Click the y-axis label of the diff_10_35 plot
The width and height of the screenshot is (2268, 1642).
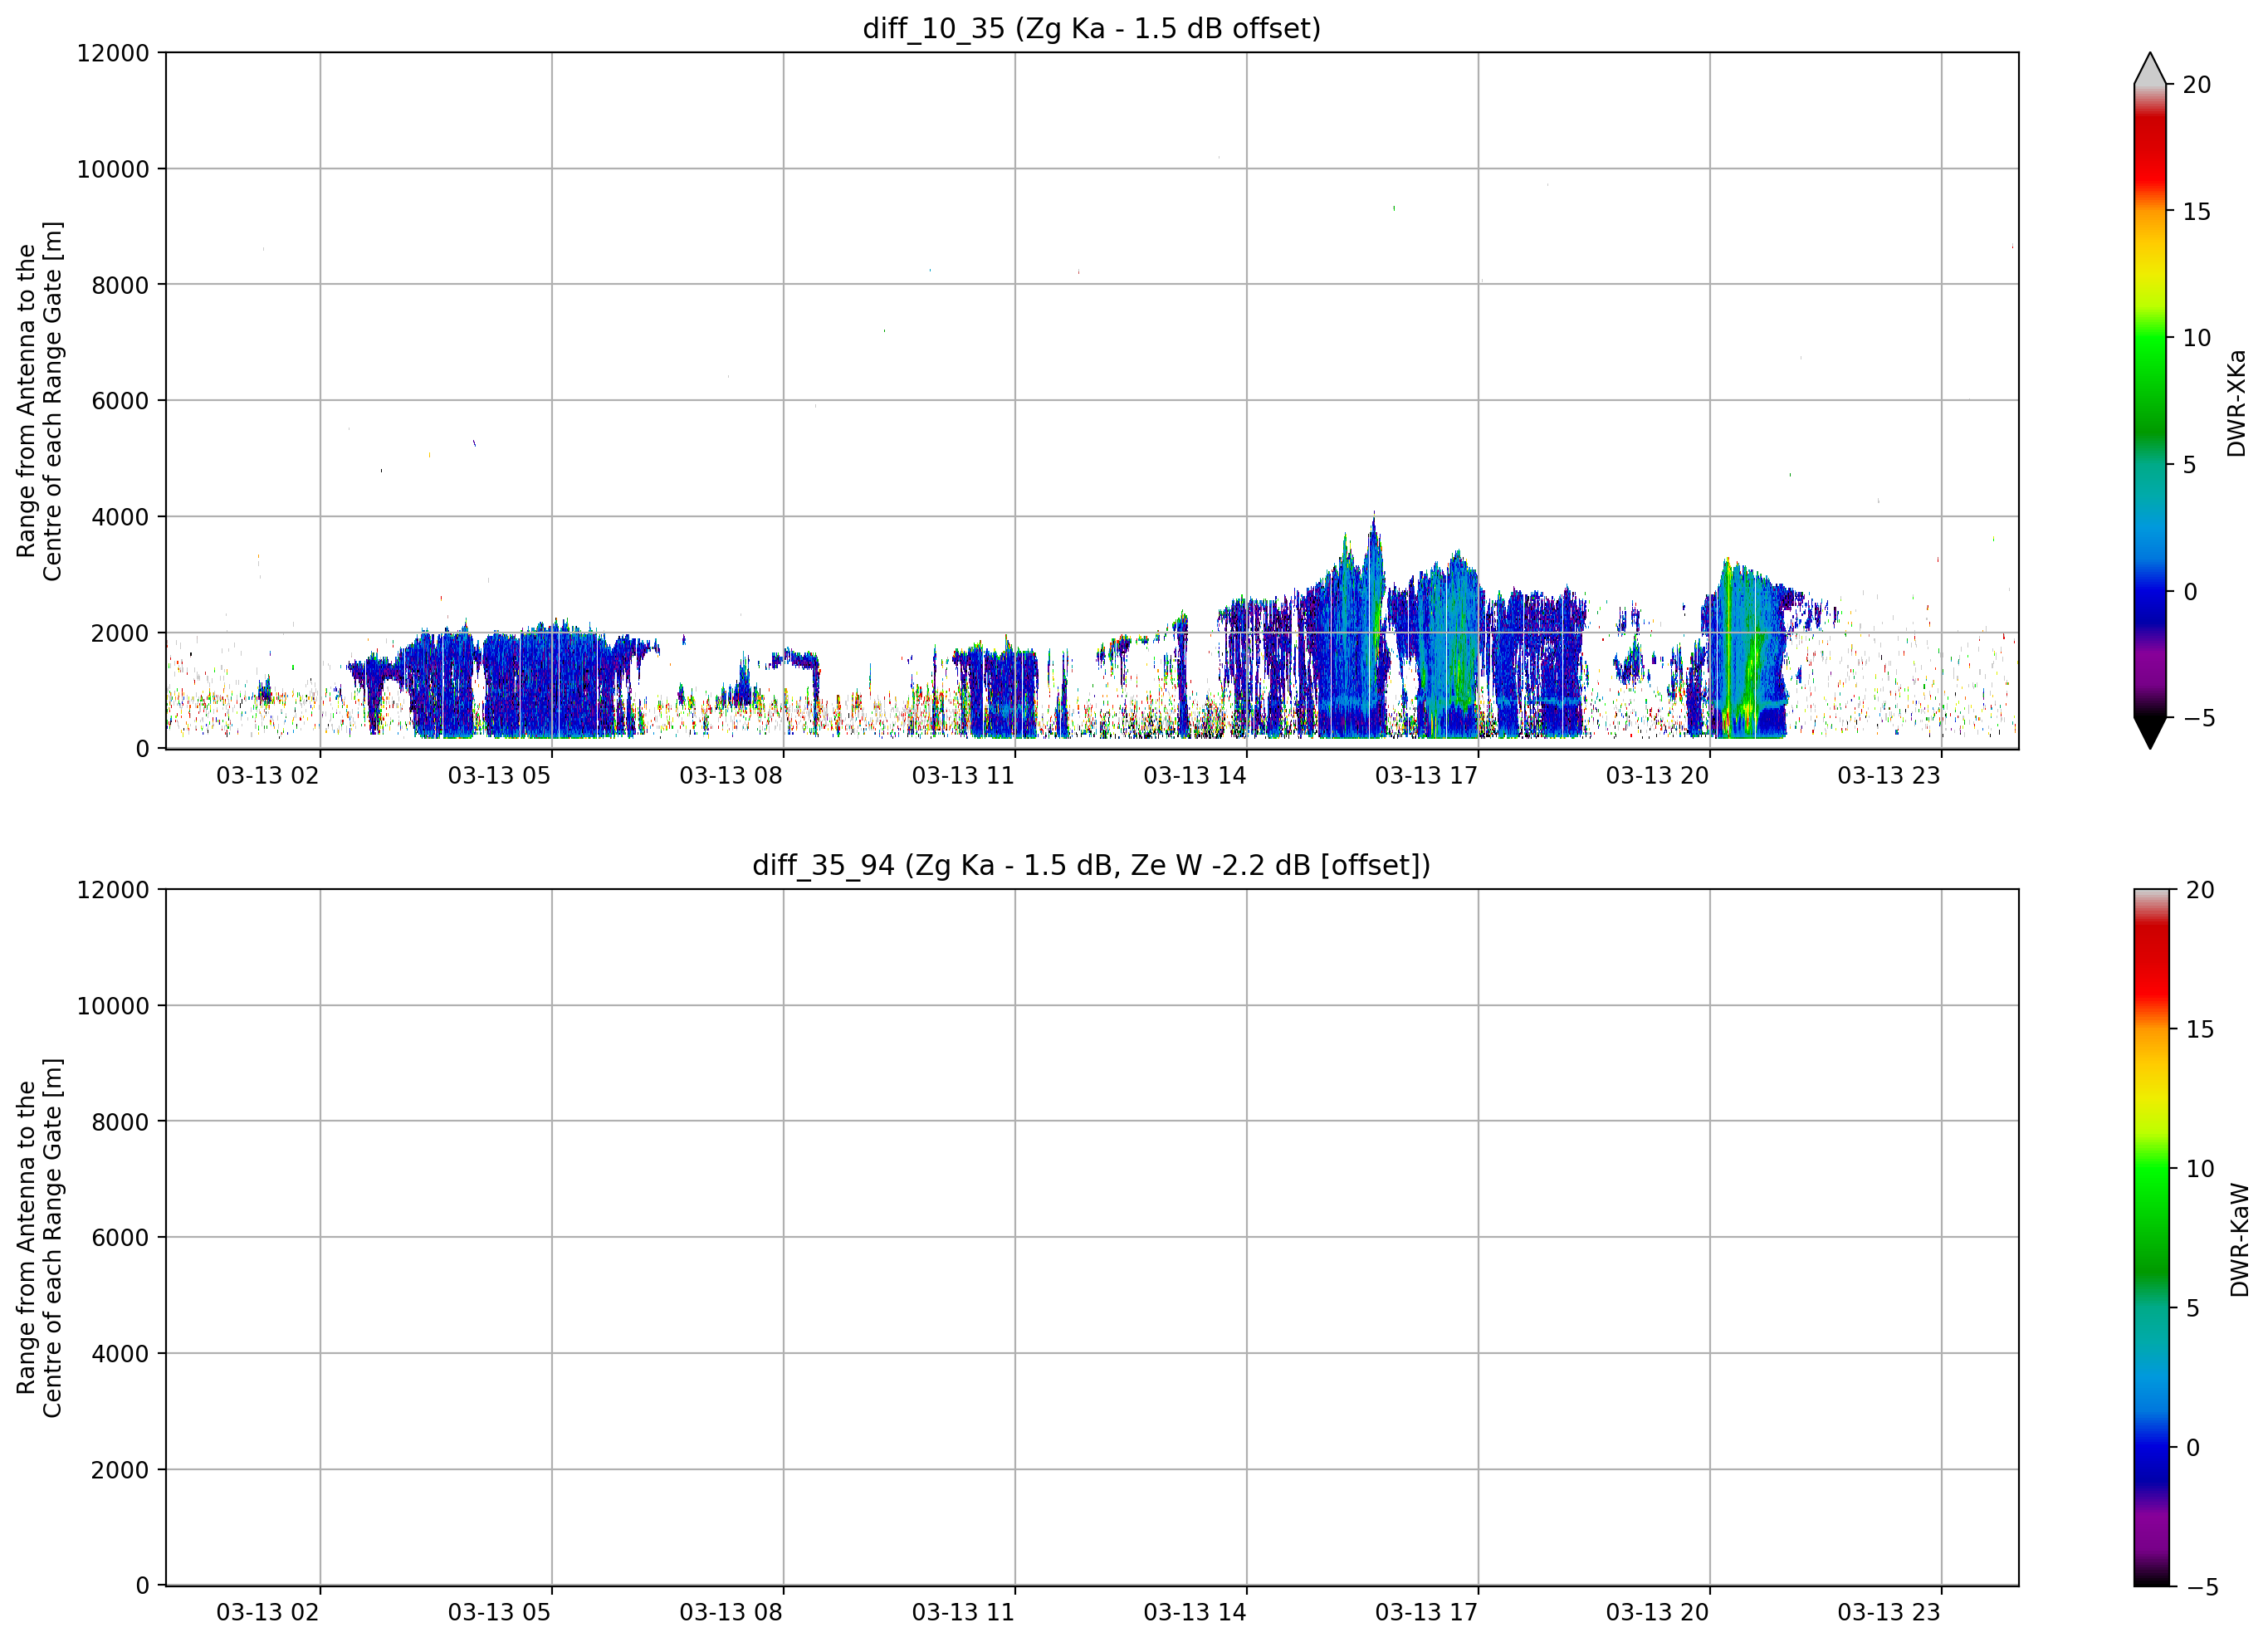(x=39, y=400)
